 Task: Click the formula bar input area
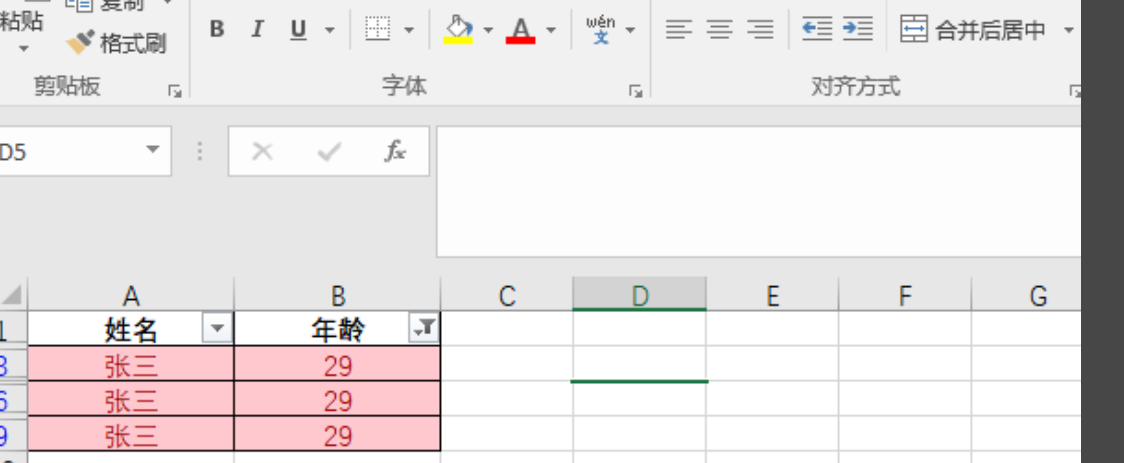(x=758, y=191)
